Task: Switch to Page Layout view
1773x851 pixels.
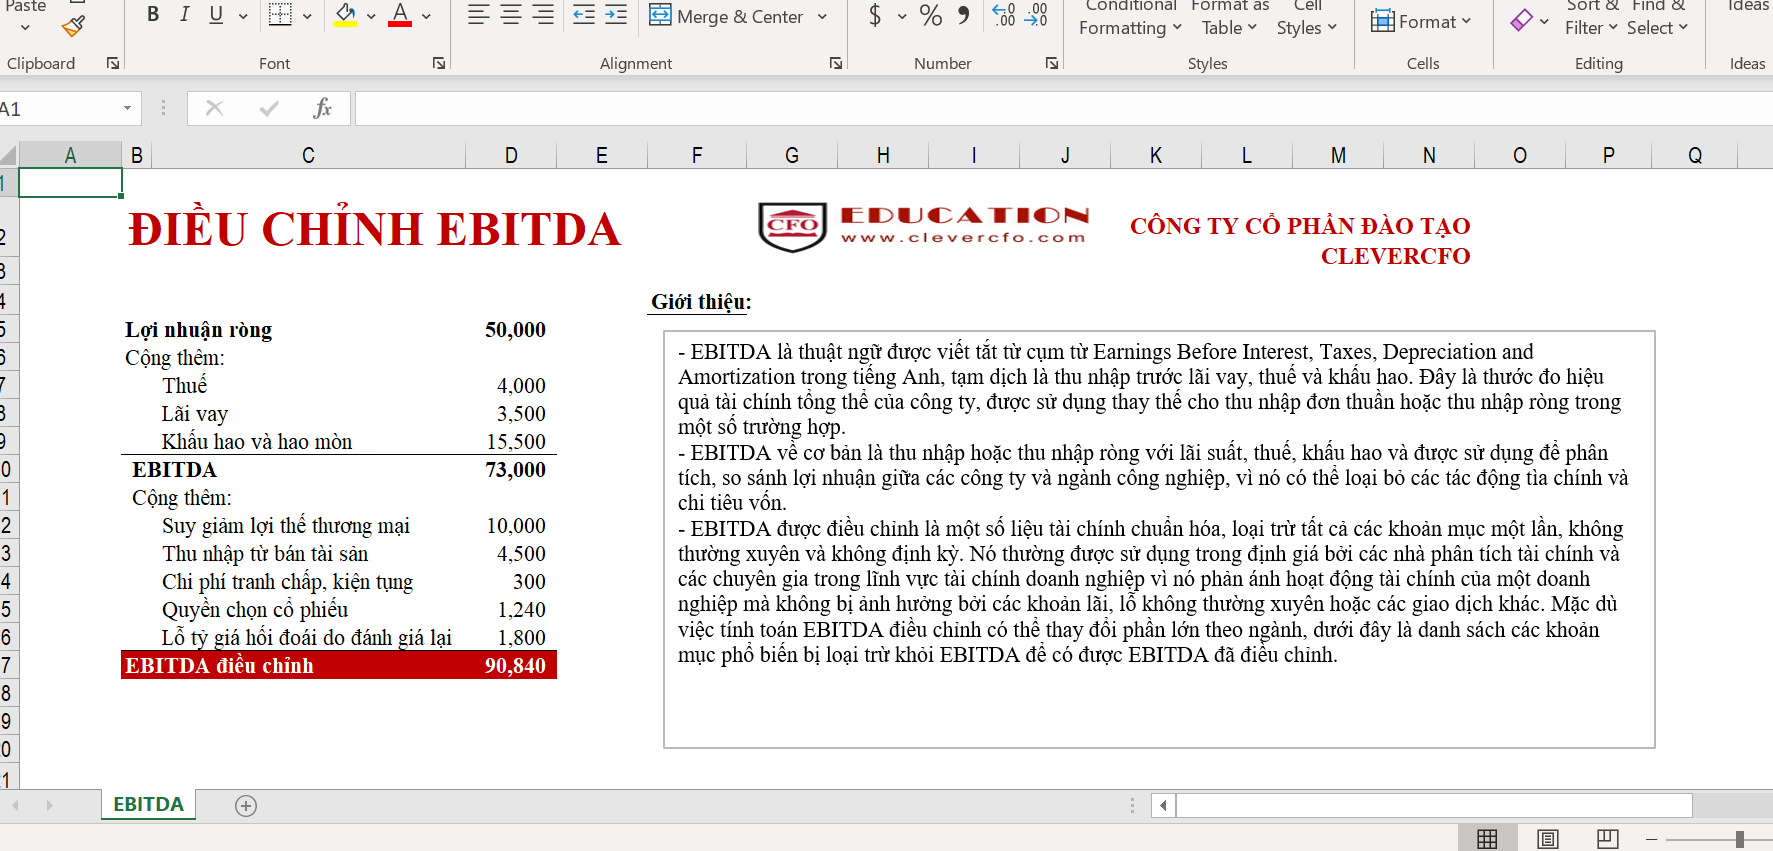Action: 1547,839
